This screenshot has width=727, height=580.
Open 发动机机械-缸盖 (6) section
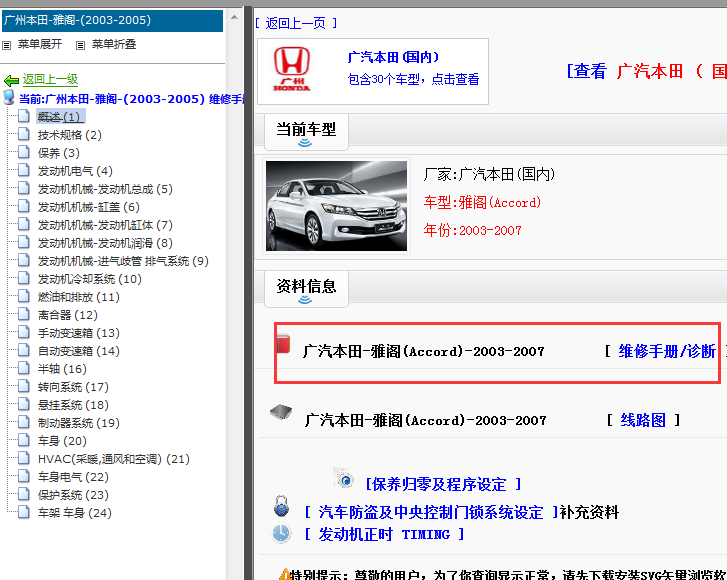89,207
